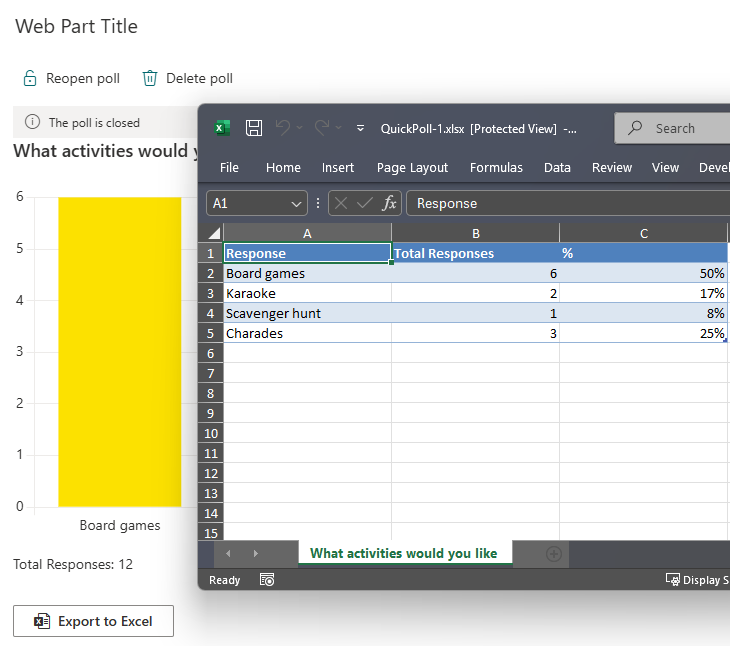Viewport: 730px width, 646px height.
Task: Switch to the Home ribbon tab
Action: click(x=283, y=168)
